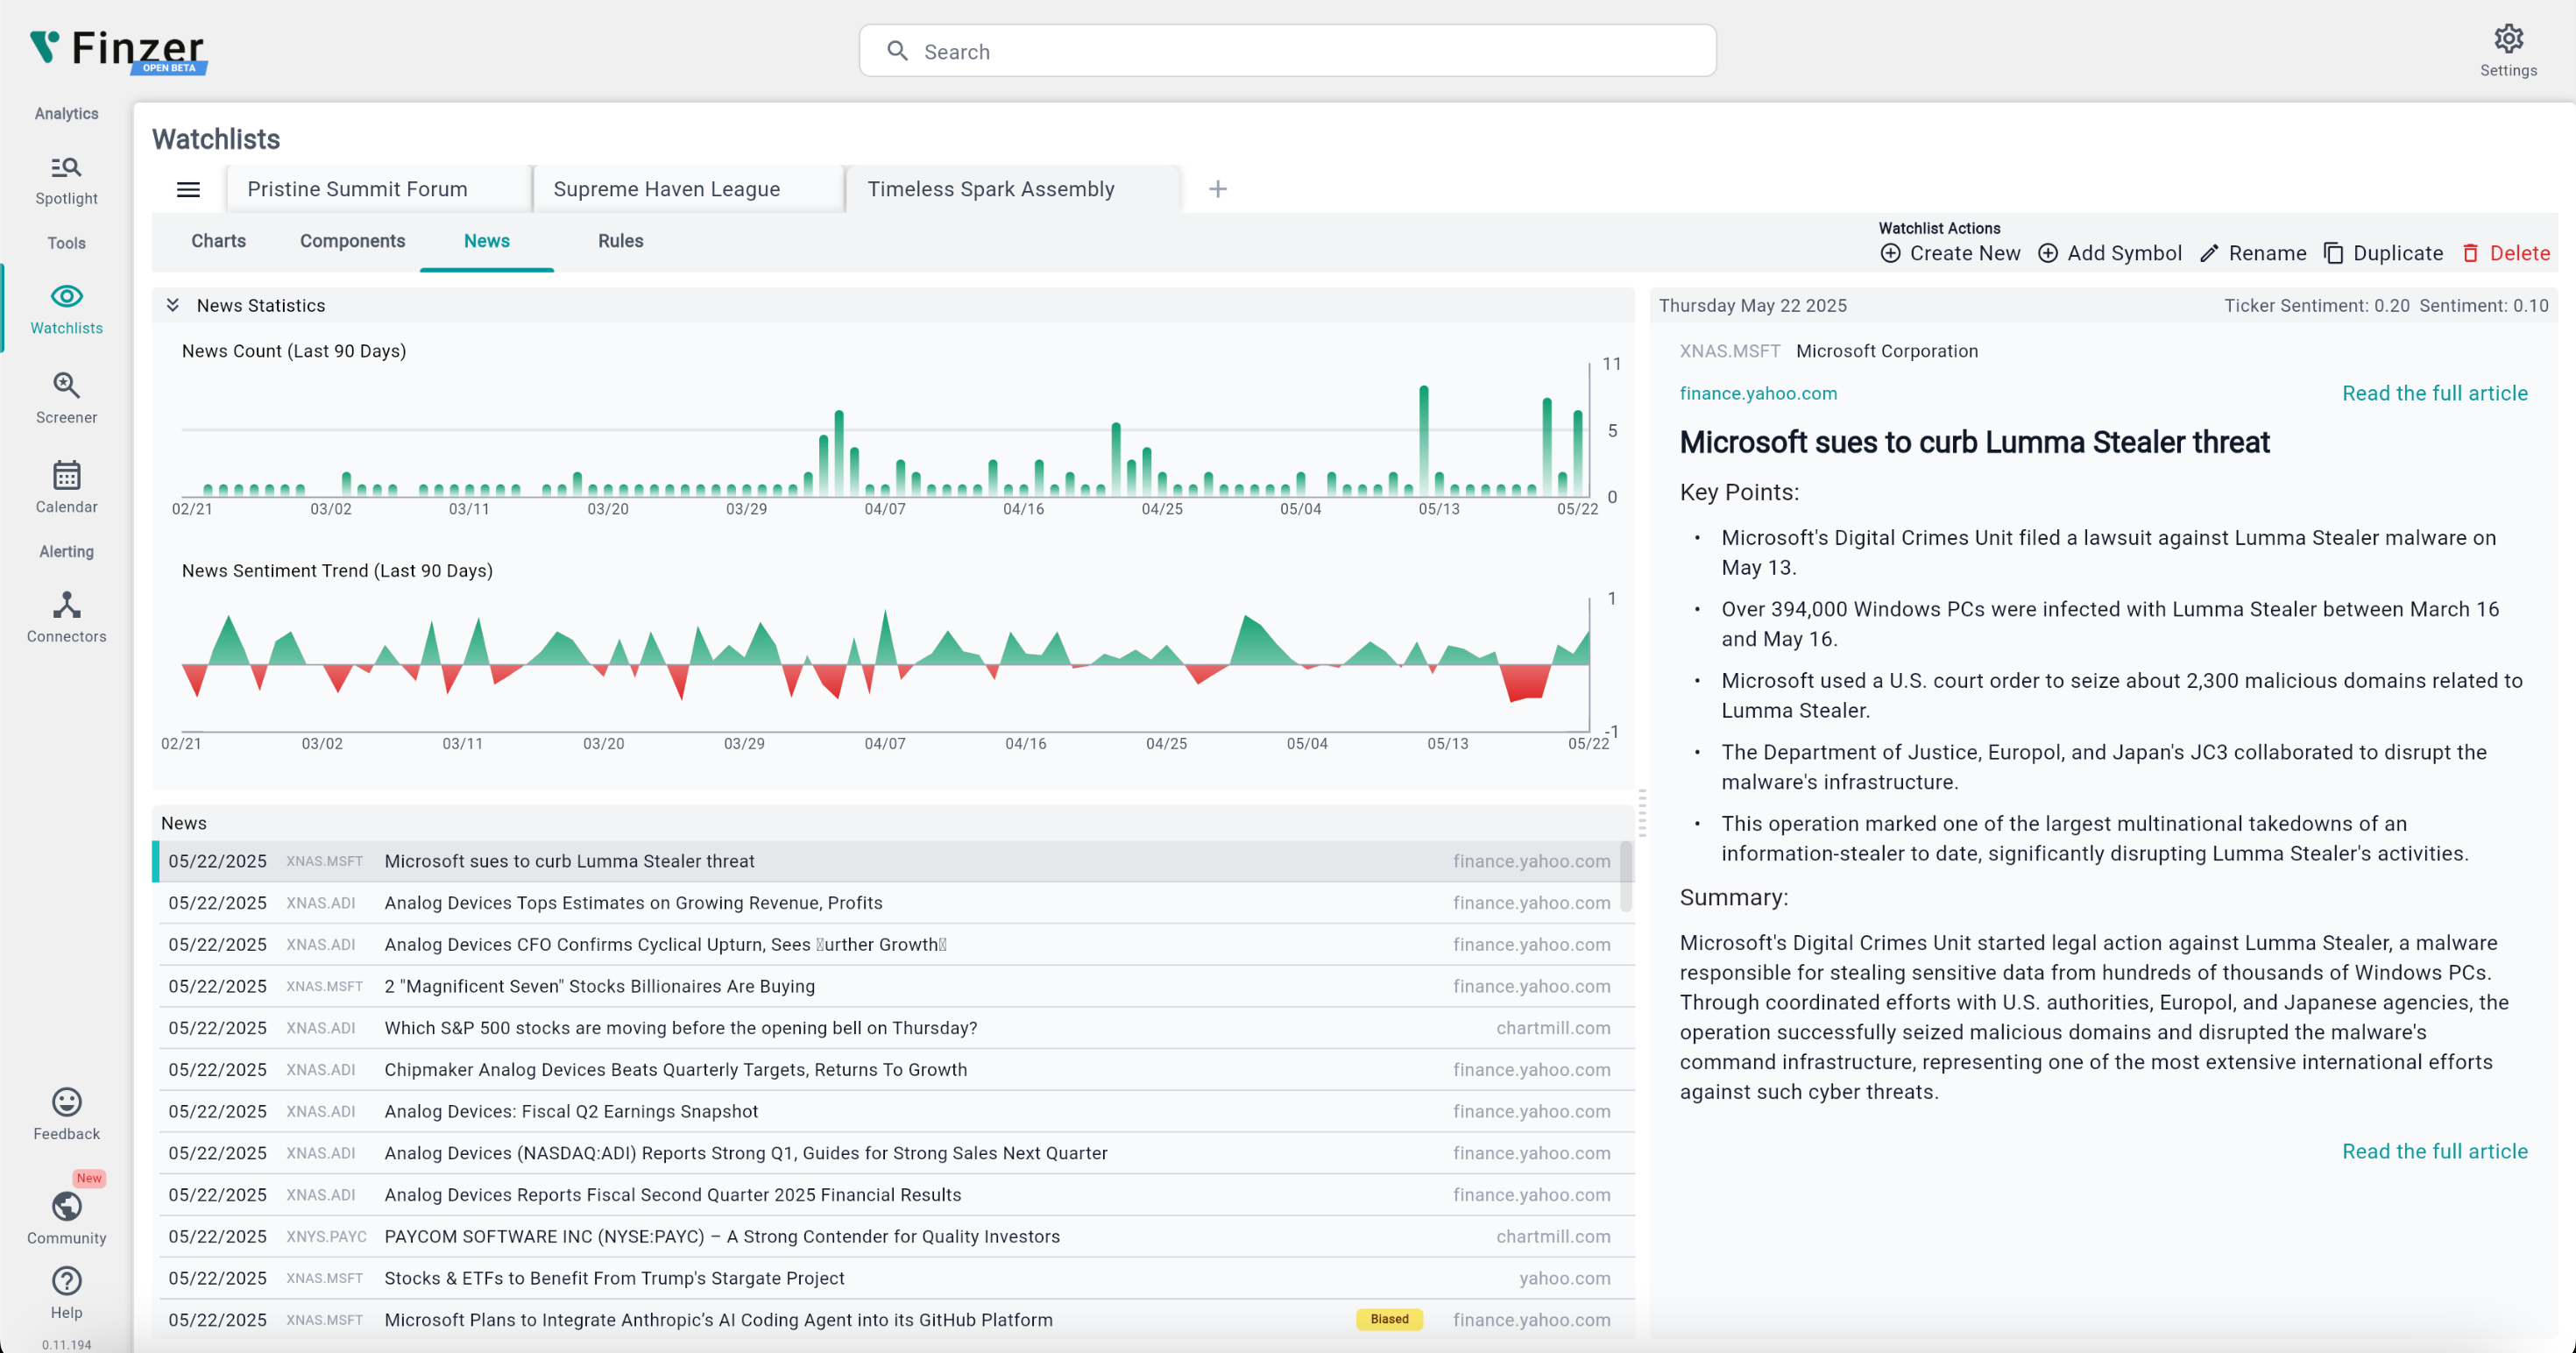This screenshot has height=1353, width=2576.
Task: Click XNYS.PAYC ticker in news list
Action: (x=326, y=1237)
